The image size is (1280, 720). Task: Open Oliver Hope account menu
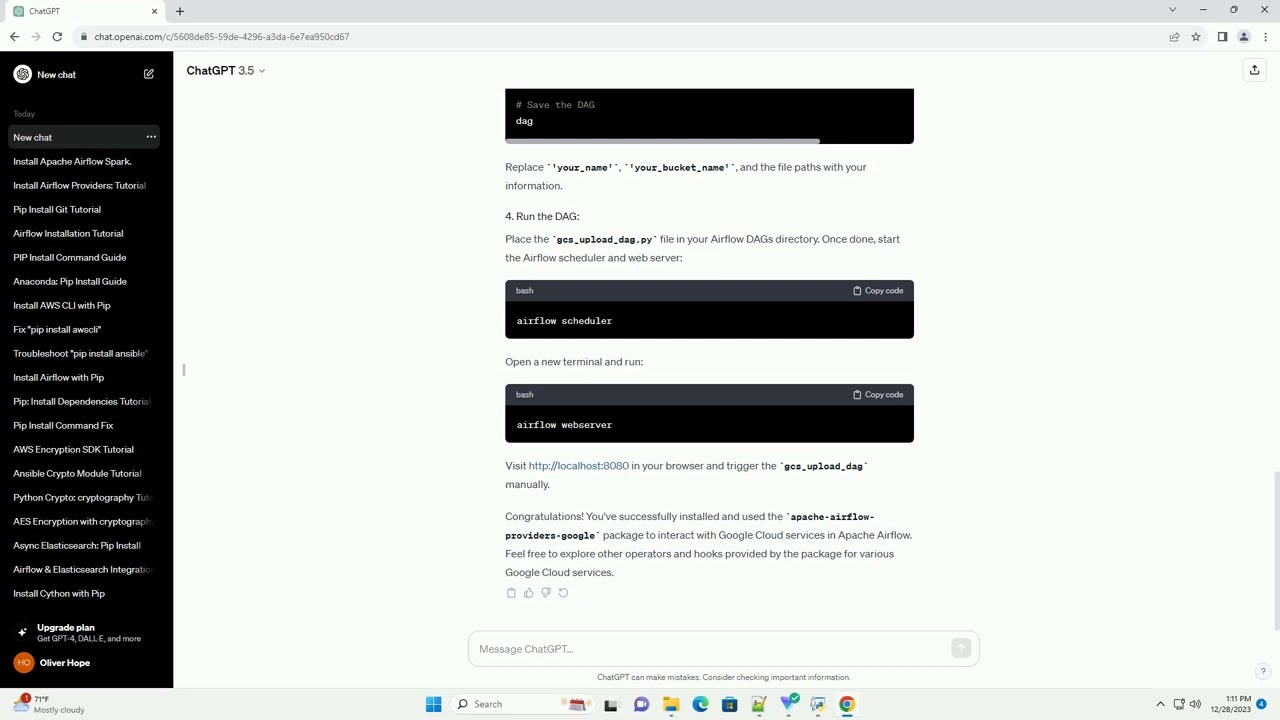click(x=86, y=662)
